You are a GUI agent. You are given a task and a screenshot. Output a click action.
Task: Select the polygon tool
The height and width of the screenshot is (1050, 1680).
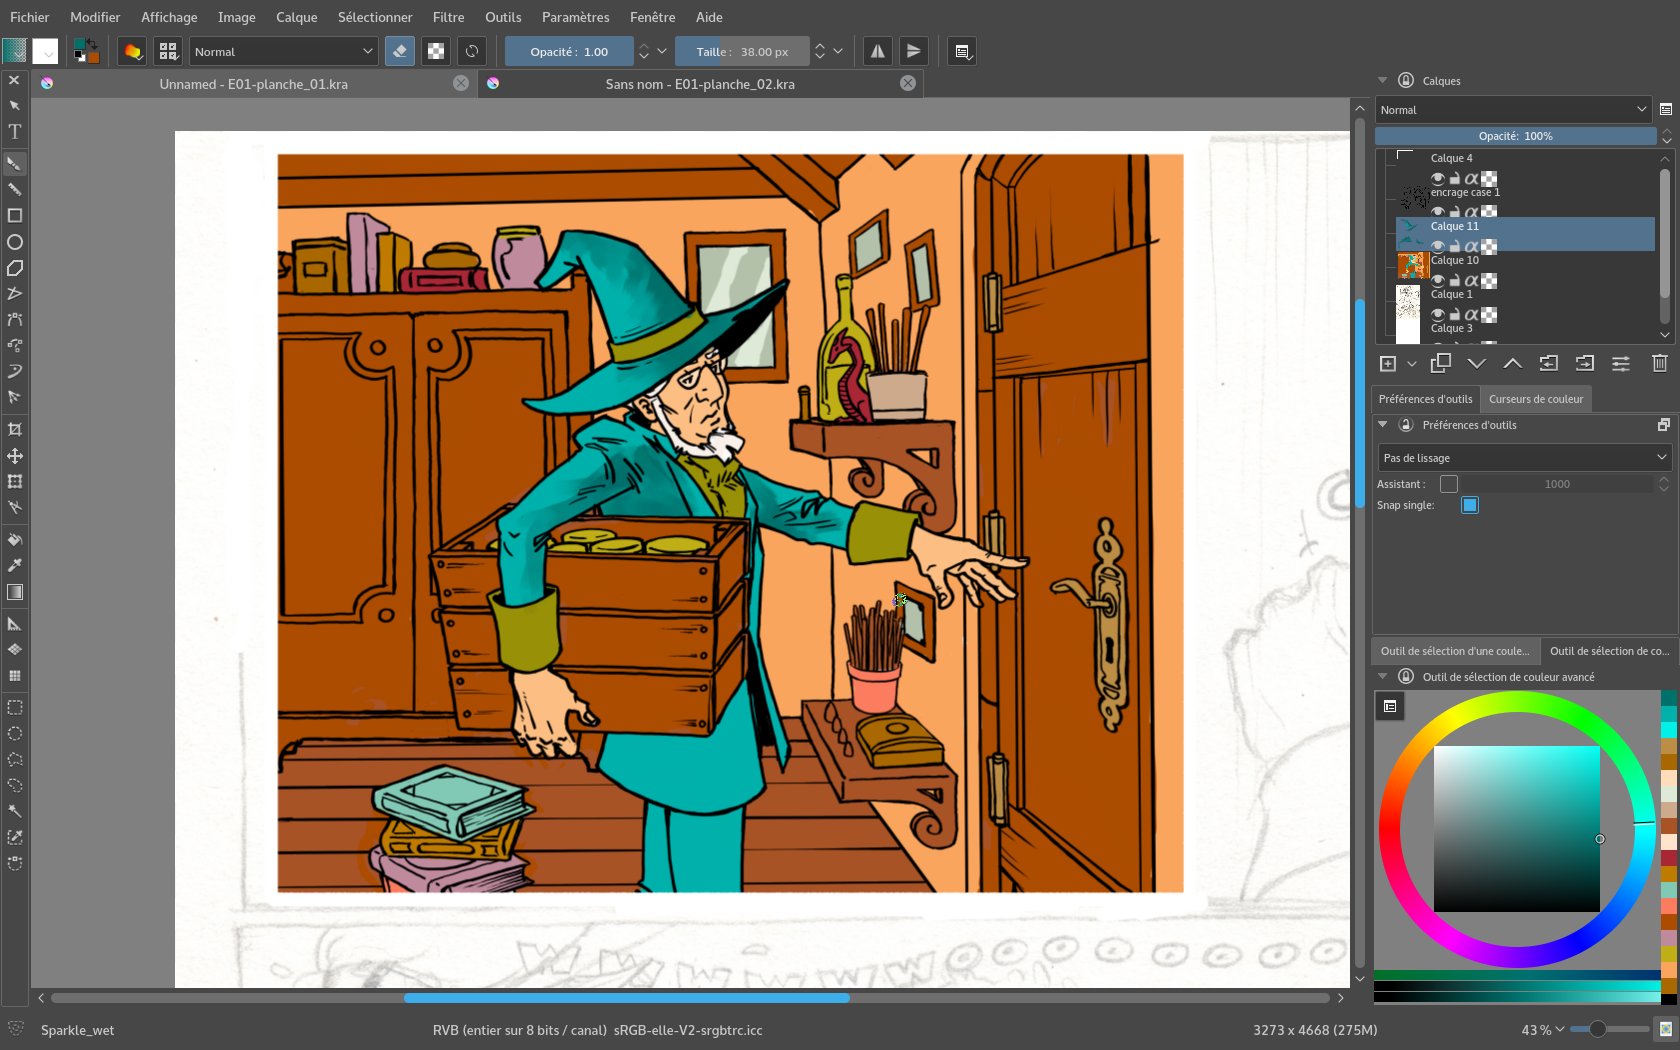coord(15,267)
